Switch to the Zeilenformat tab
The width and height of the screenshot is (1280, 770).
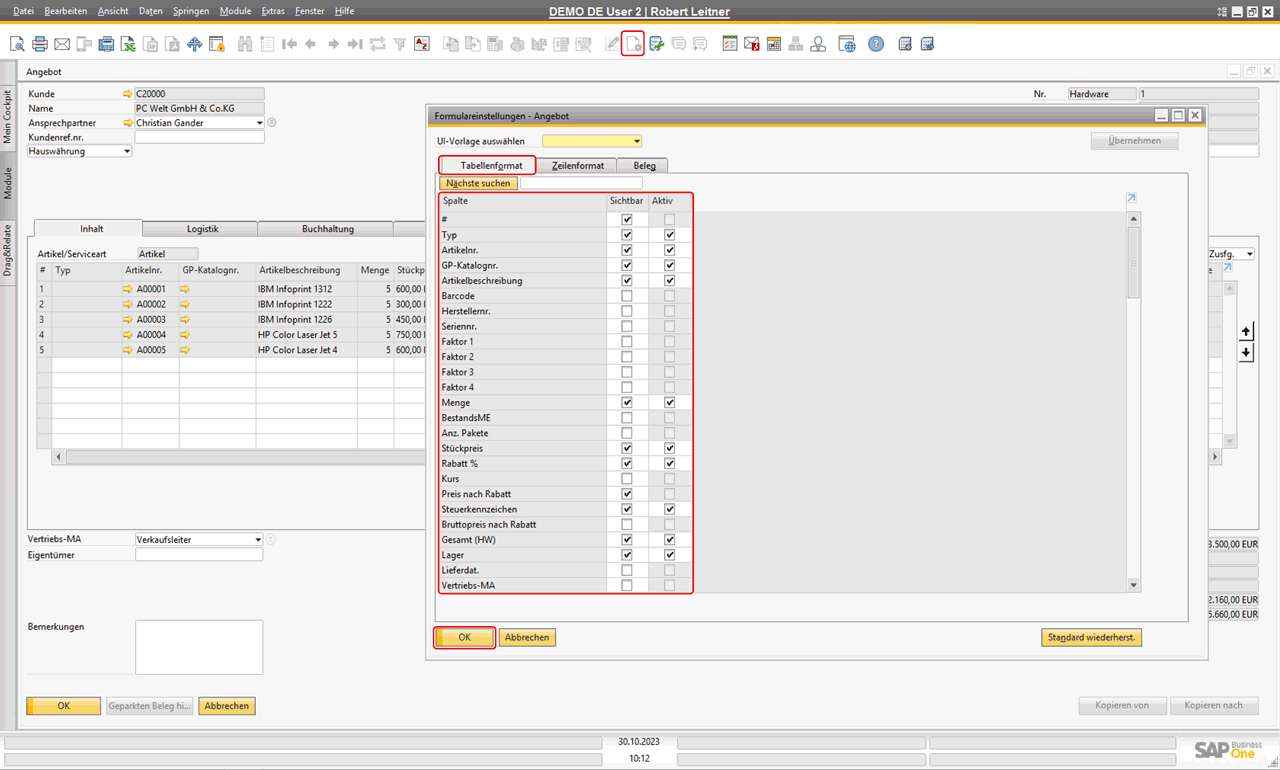[x=577, y=165]
